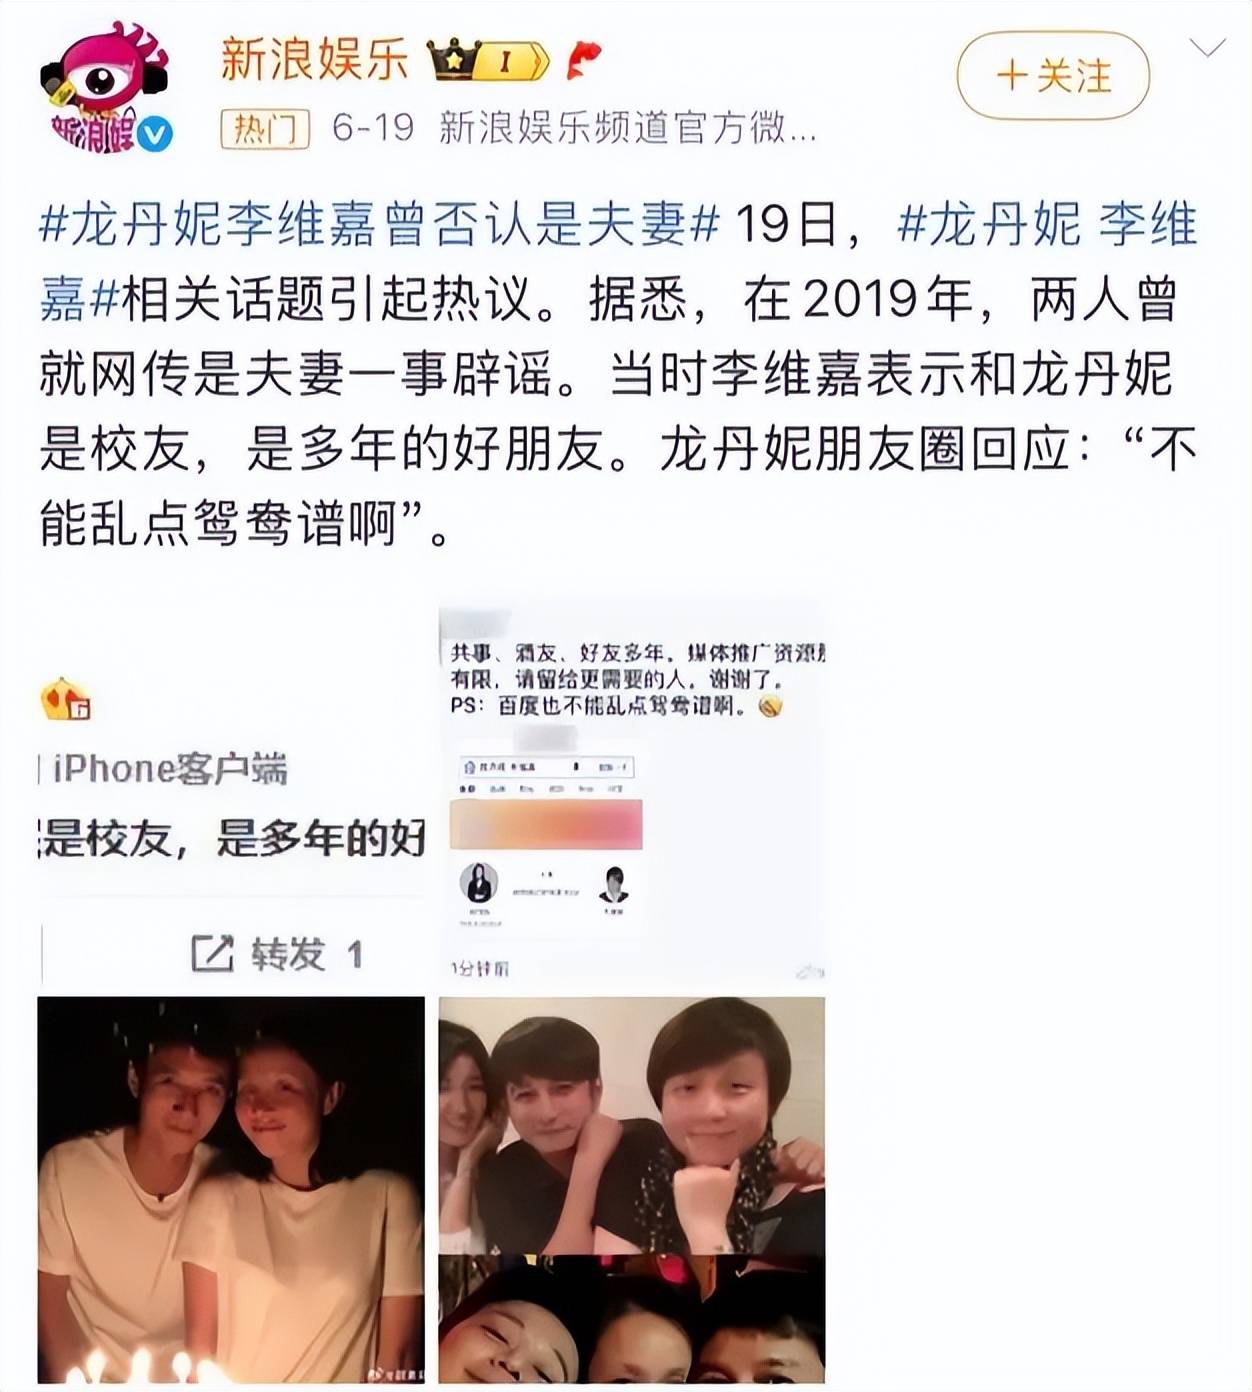Open the hashtag #龙丹妮 李维嘉#

tap(618, 261)
